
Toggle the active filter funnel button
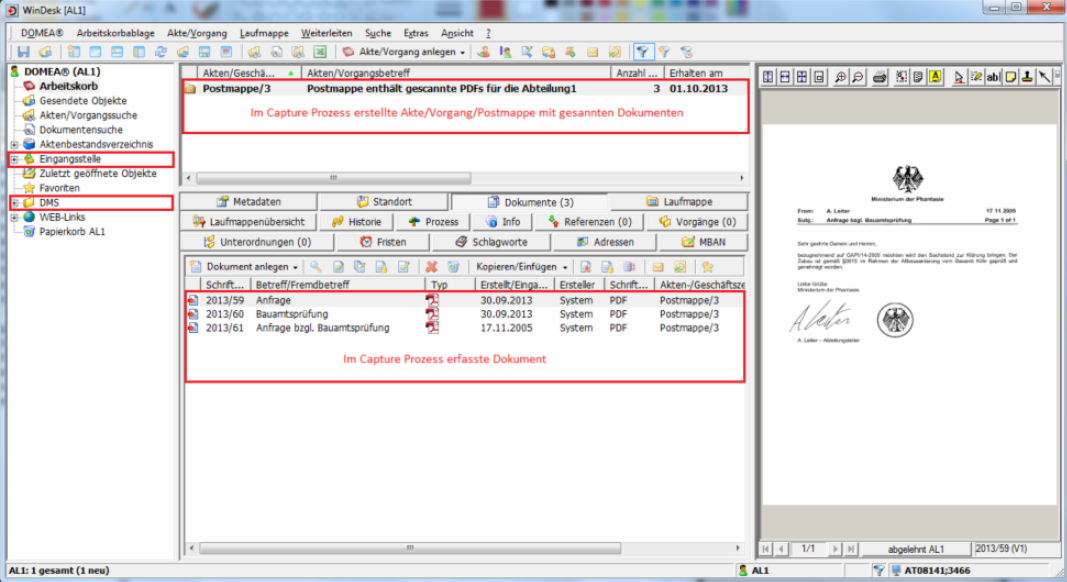(642, 52)
